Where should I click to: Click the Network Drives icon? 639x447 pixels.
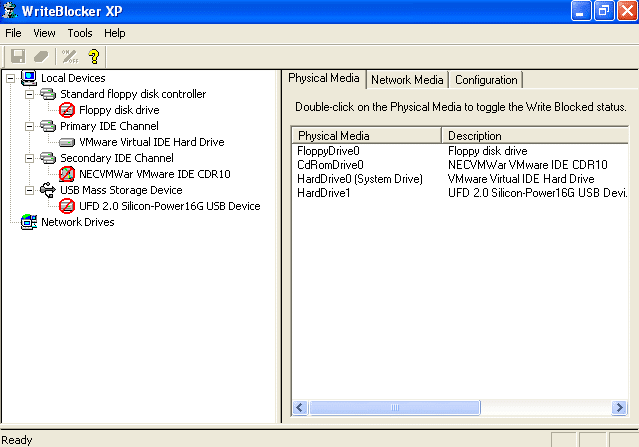29,222
